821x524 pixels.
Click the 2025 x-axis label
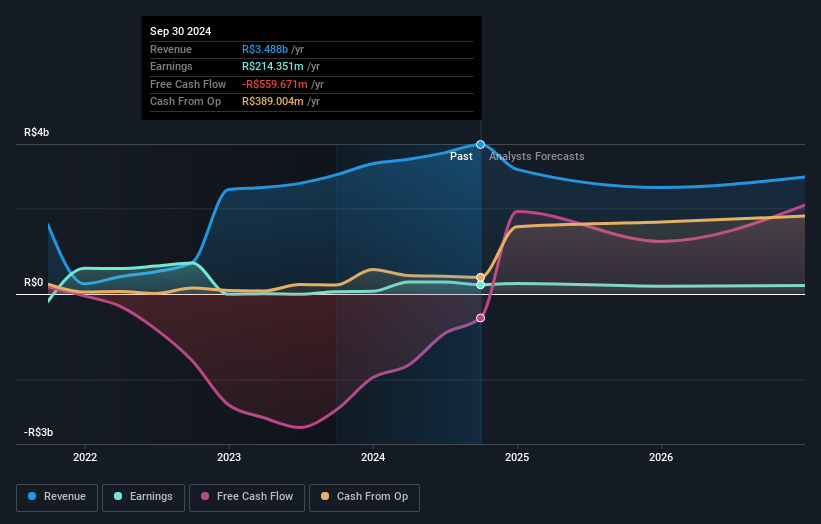517,457
